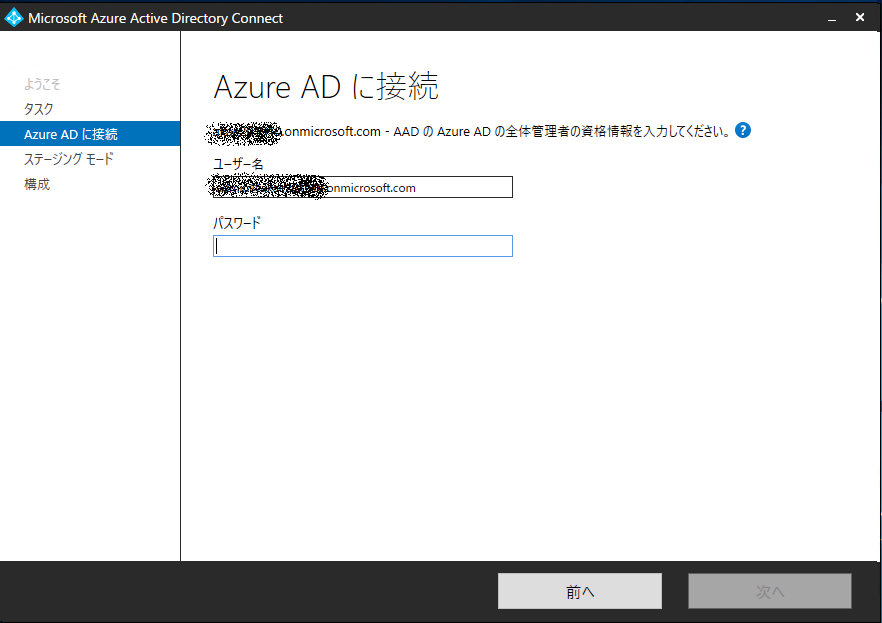Focus the パスワード password input field
Image resolution: width=882 pixels, height=623 pixels.
[x=363, y=246]
